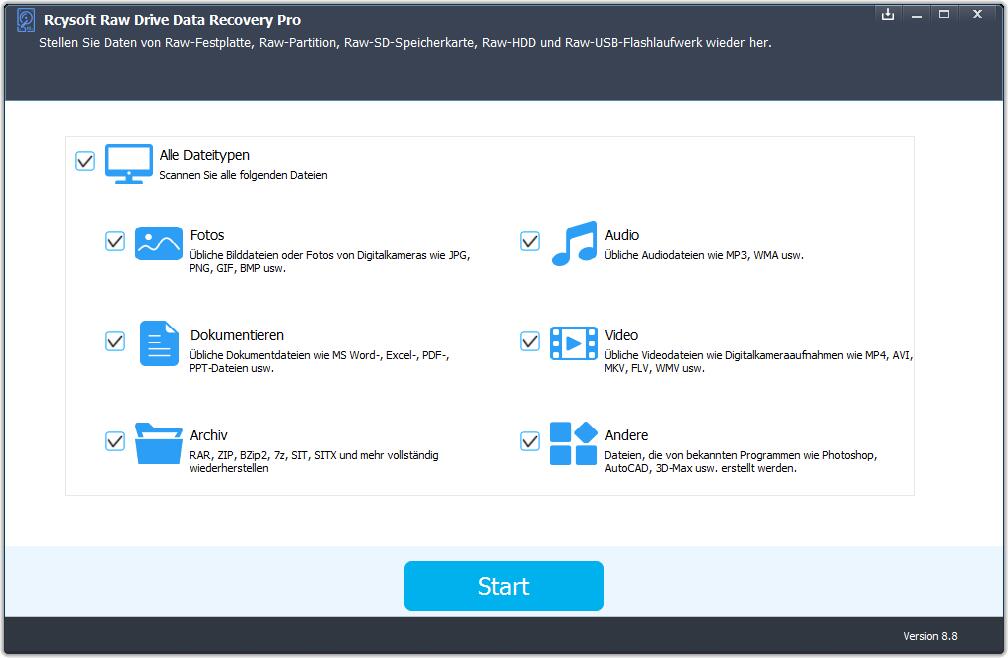Click the subtitle 'Stellen Sie Daten von Raw-Festplatte' text
The height and width of the screenshot is (658, 1008).
[405, 43]
